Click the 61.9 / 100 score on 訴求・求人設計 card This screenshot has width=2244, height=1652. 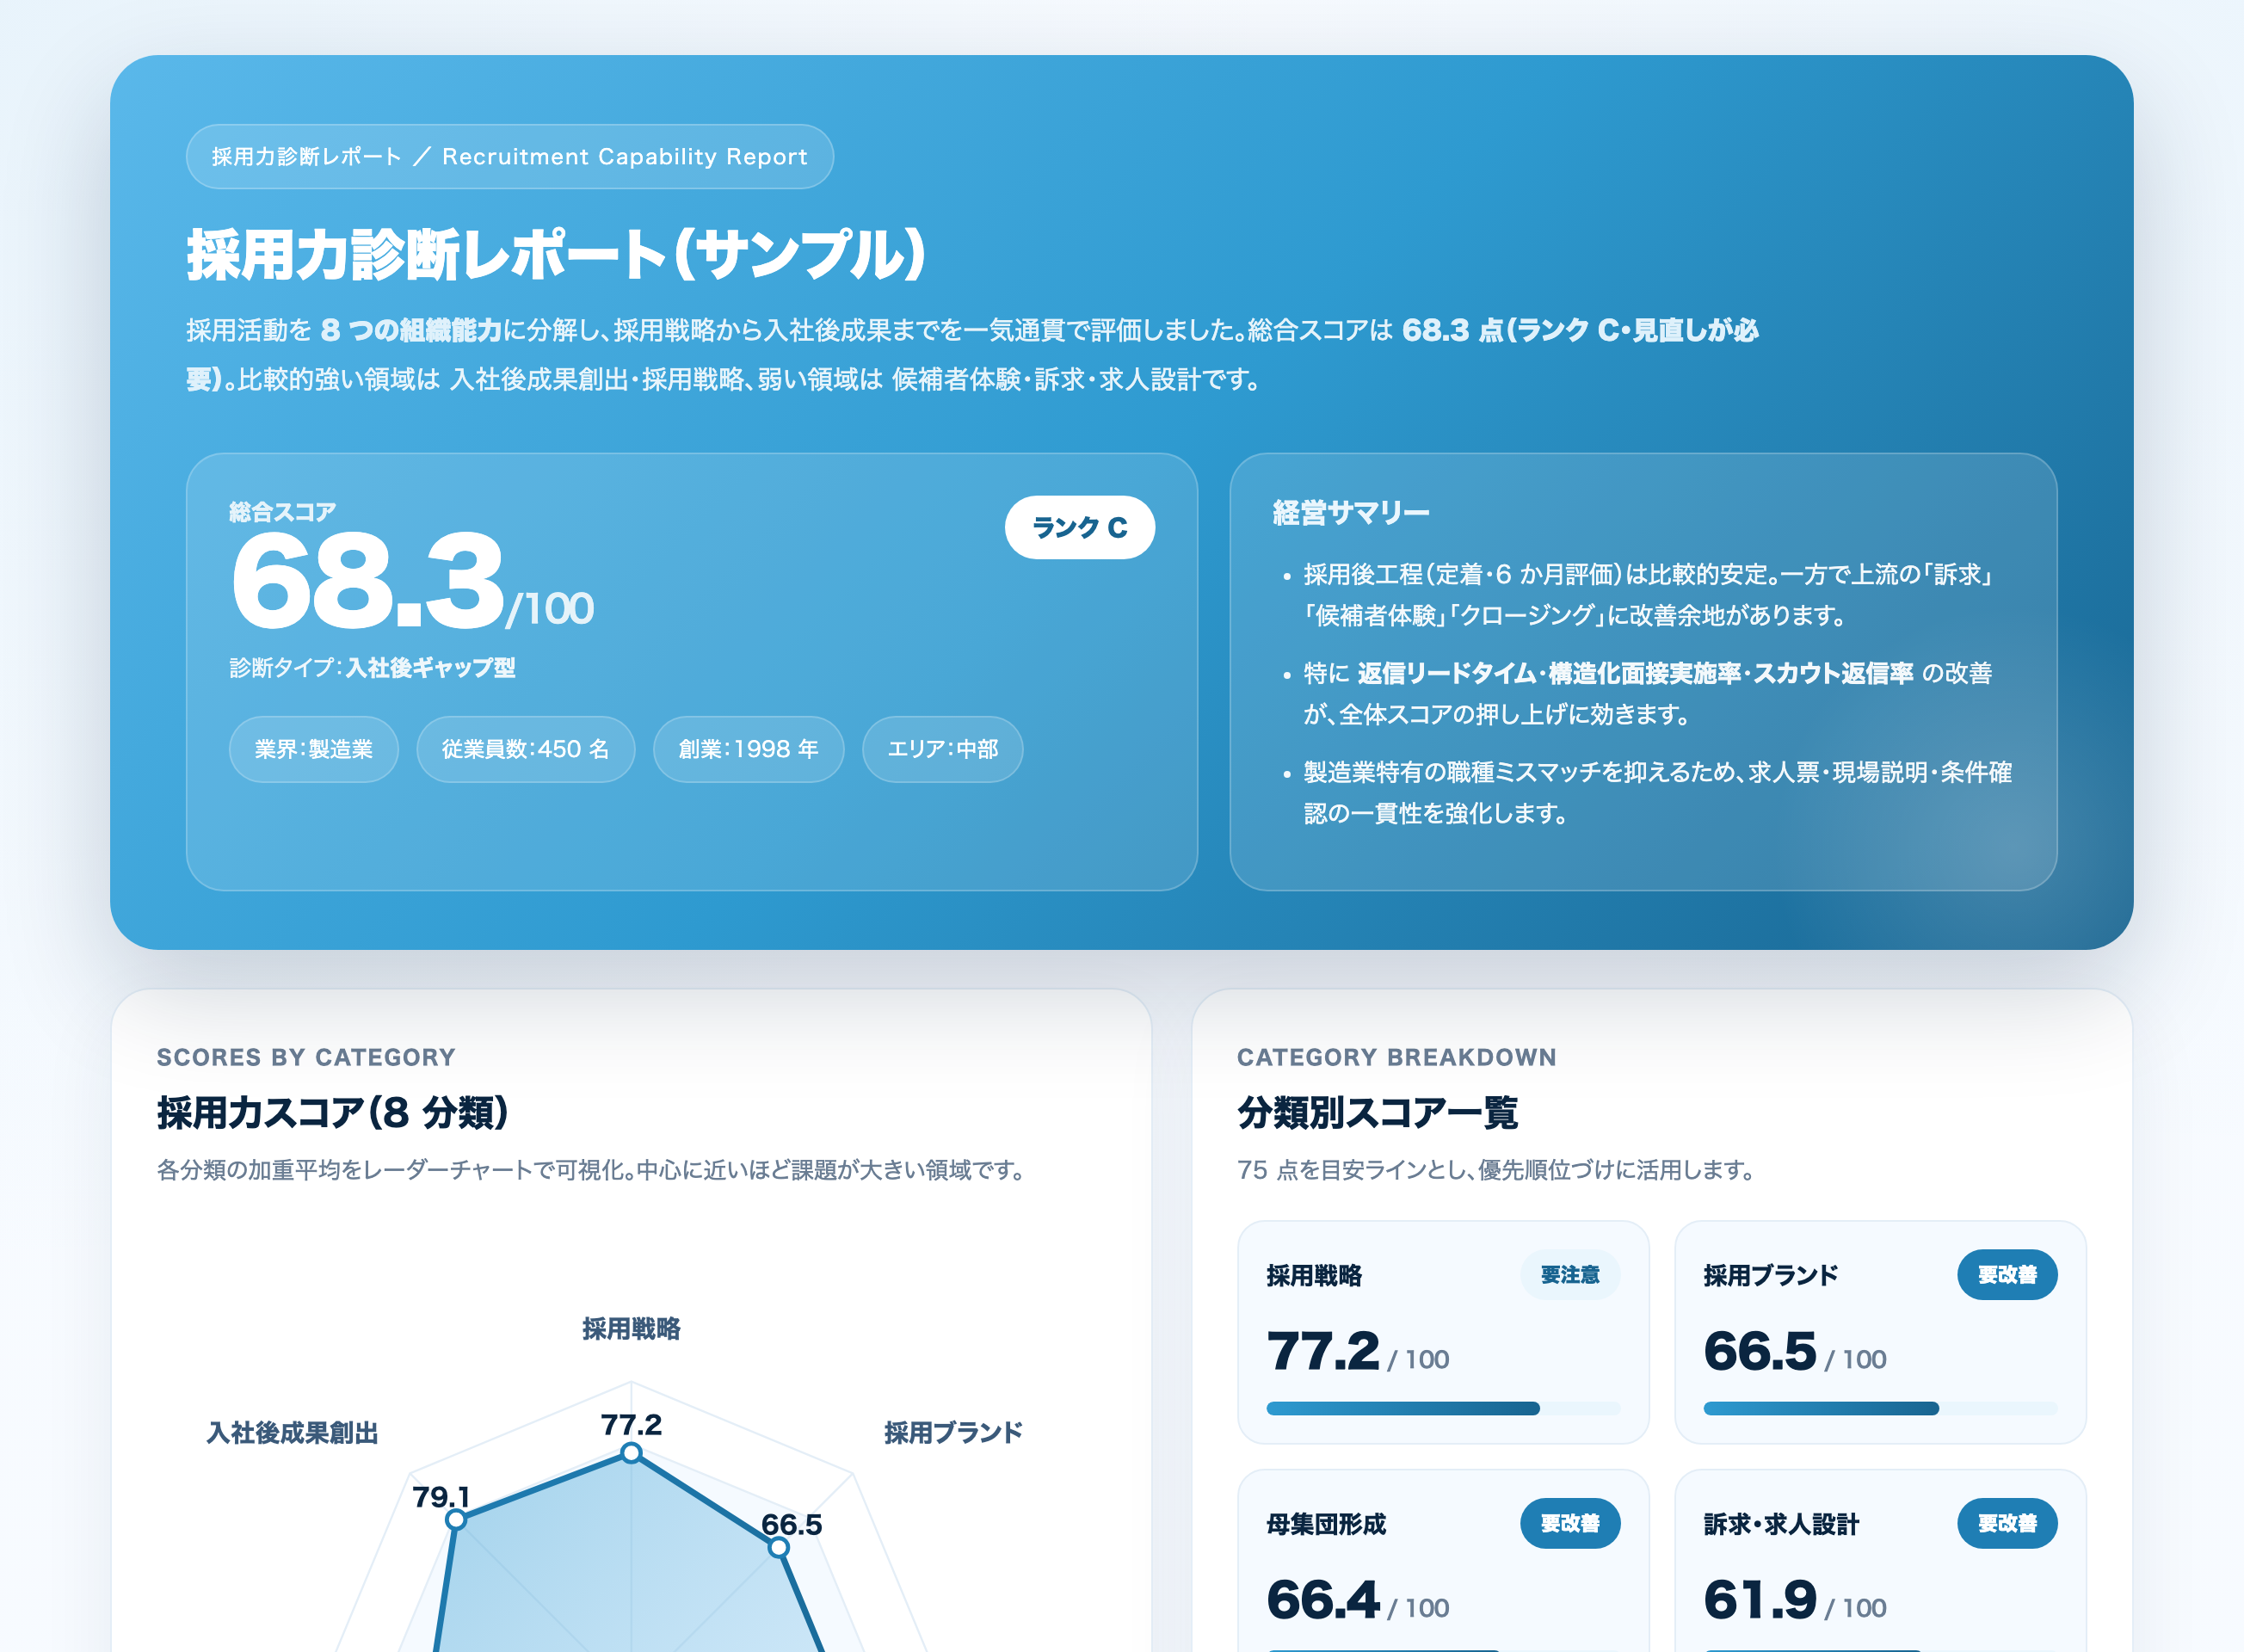pos(1794,1600)
